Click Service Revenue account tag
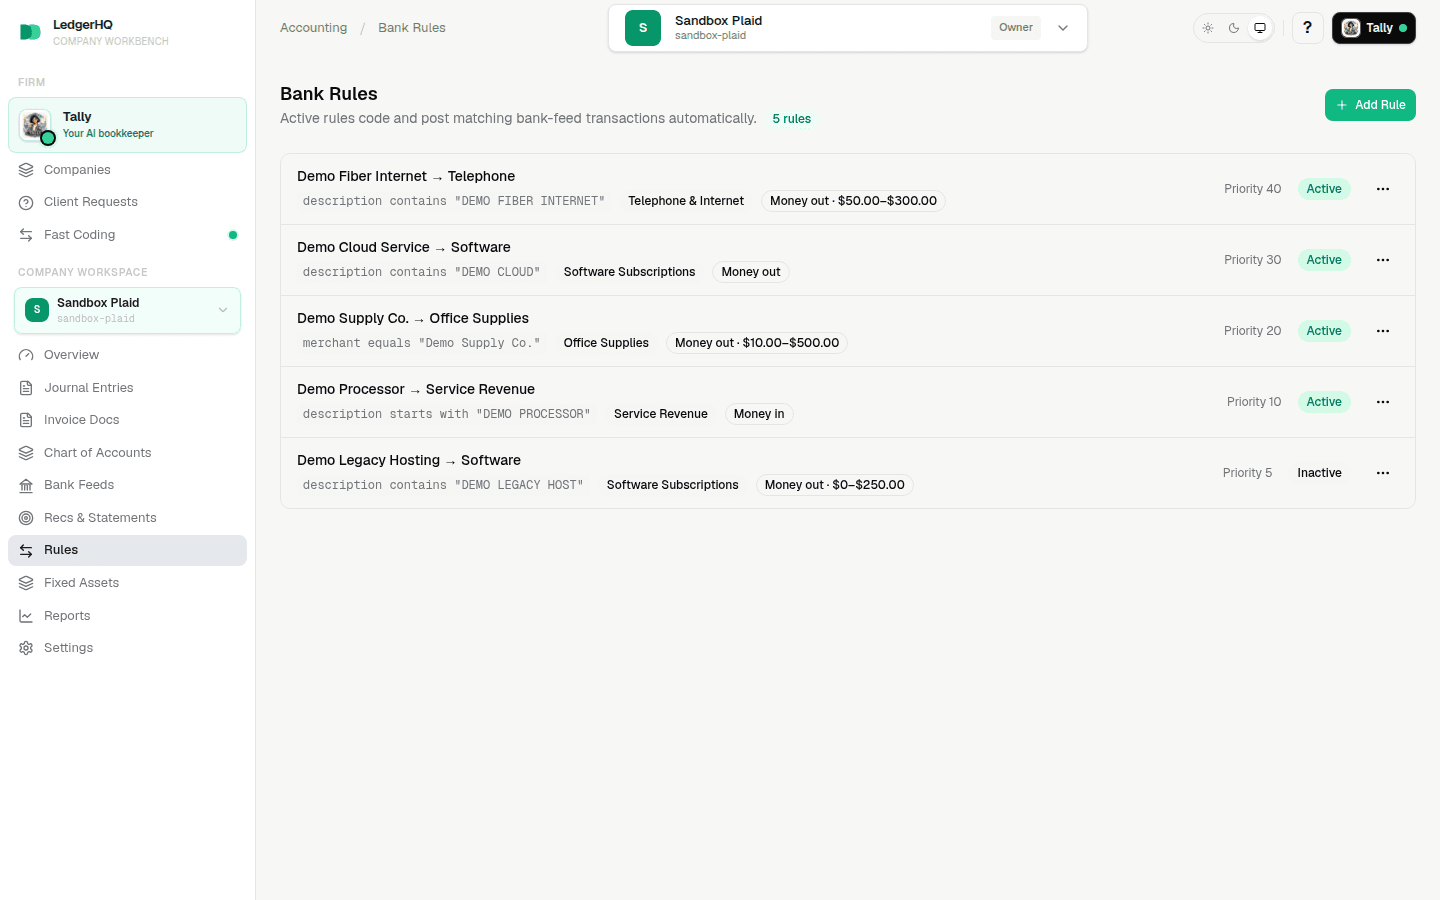1440x900 pixels. click(x=661, y=414)
